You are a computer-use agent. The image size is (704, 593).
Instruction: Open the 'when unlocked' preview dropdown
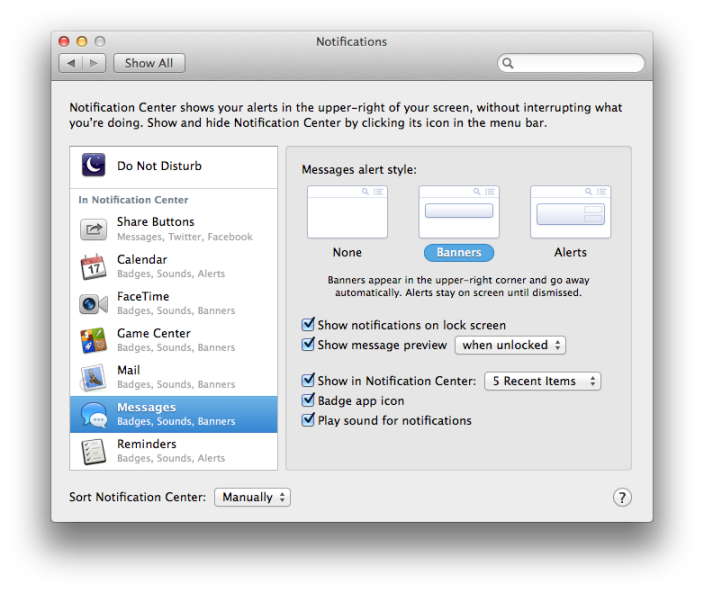coord(510,345)
